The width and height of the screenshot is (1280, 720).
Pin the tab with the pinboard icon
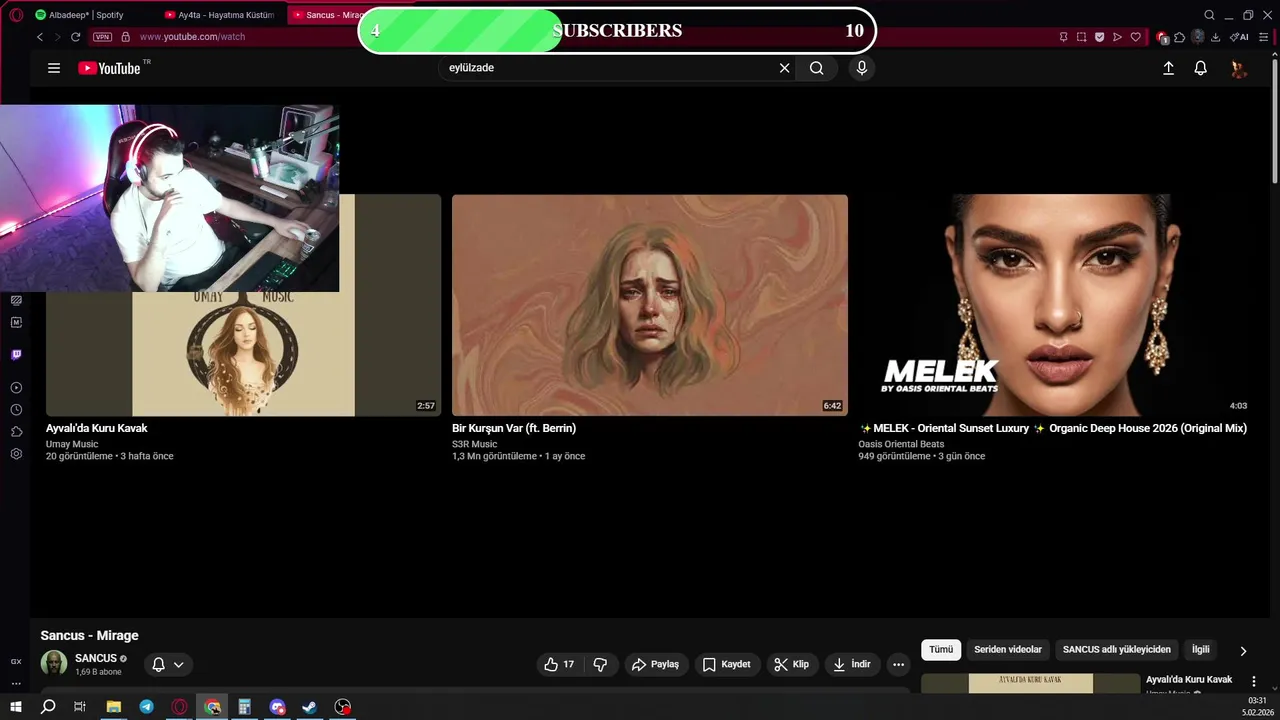(x=1063, y=37)
